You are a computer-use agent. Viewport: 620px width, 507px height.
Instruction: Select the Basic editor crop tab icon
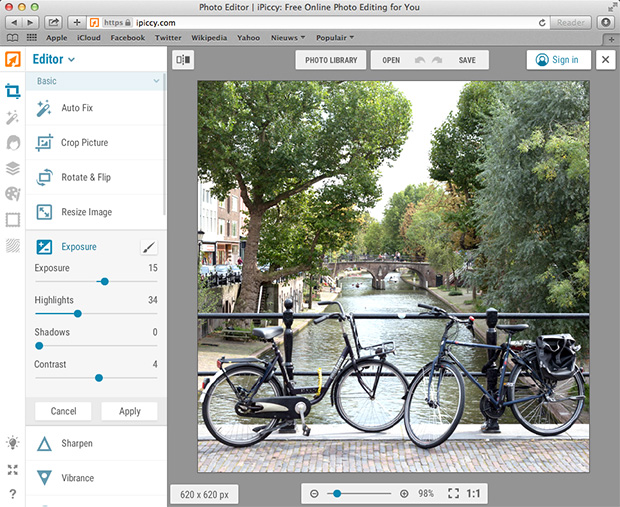pos(13,91)
